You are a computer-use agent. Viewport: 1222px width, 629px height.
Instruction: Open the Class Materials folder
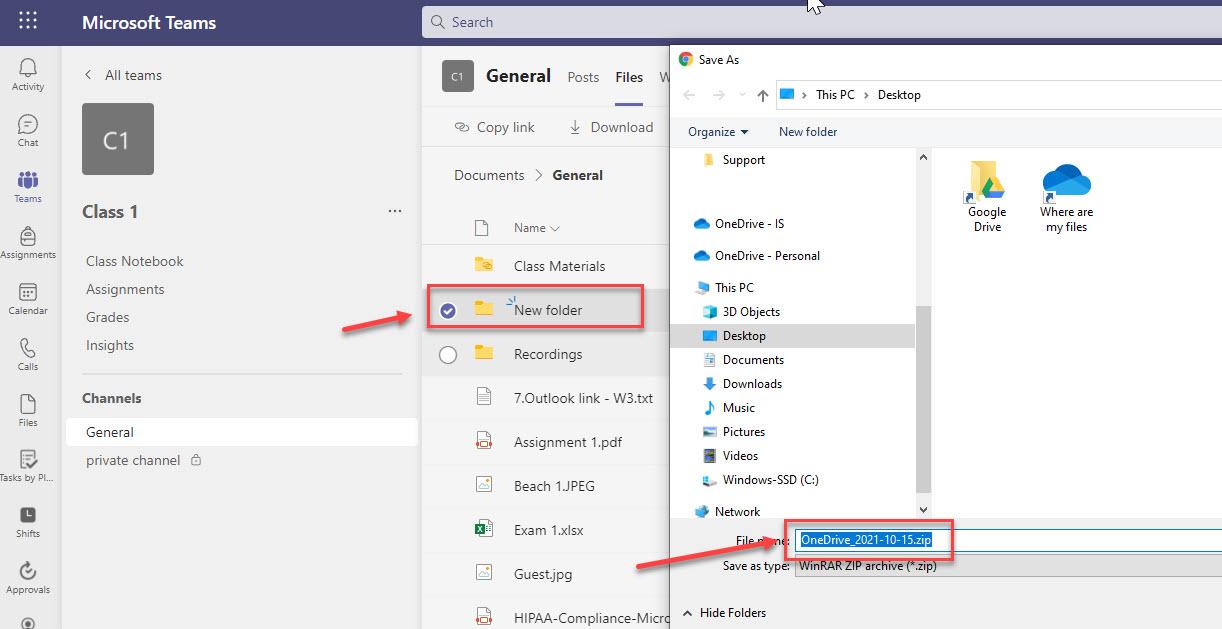(560, 266)
